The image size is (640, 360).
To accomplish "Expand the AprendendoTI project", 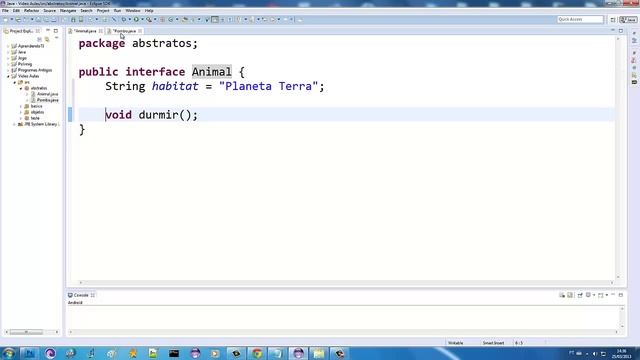I will 8,46.
